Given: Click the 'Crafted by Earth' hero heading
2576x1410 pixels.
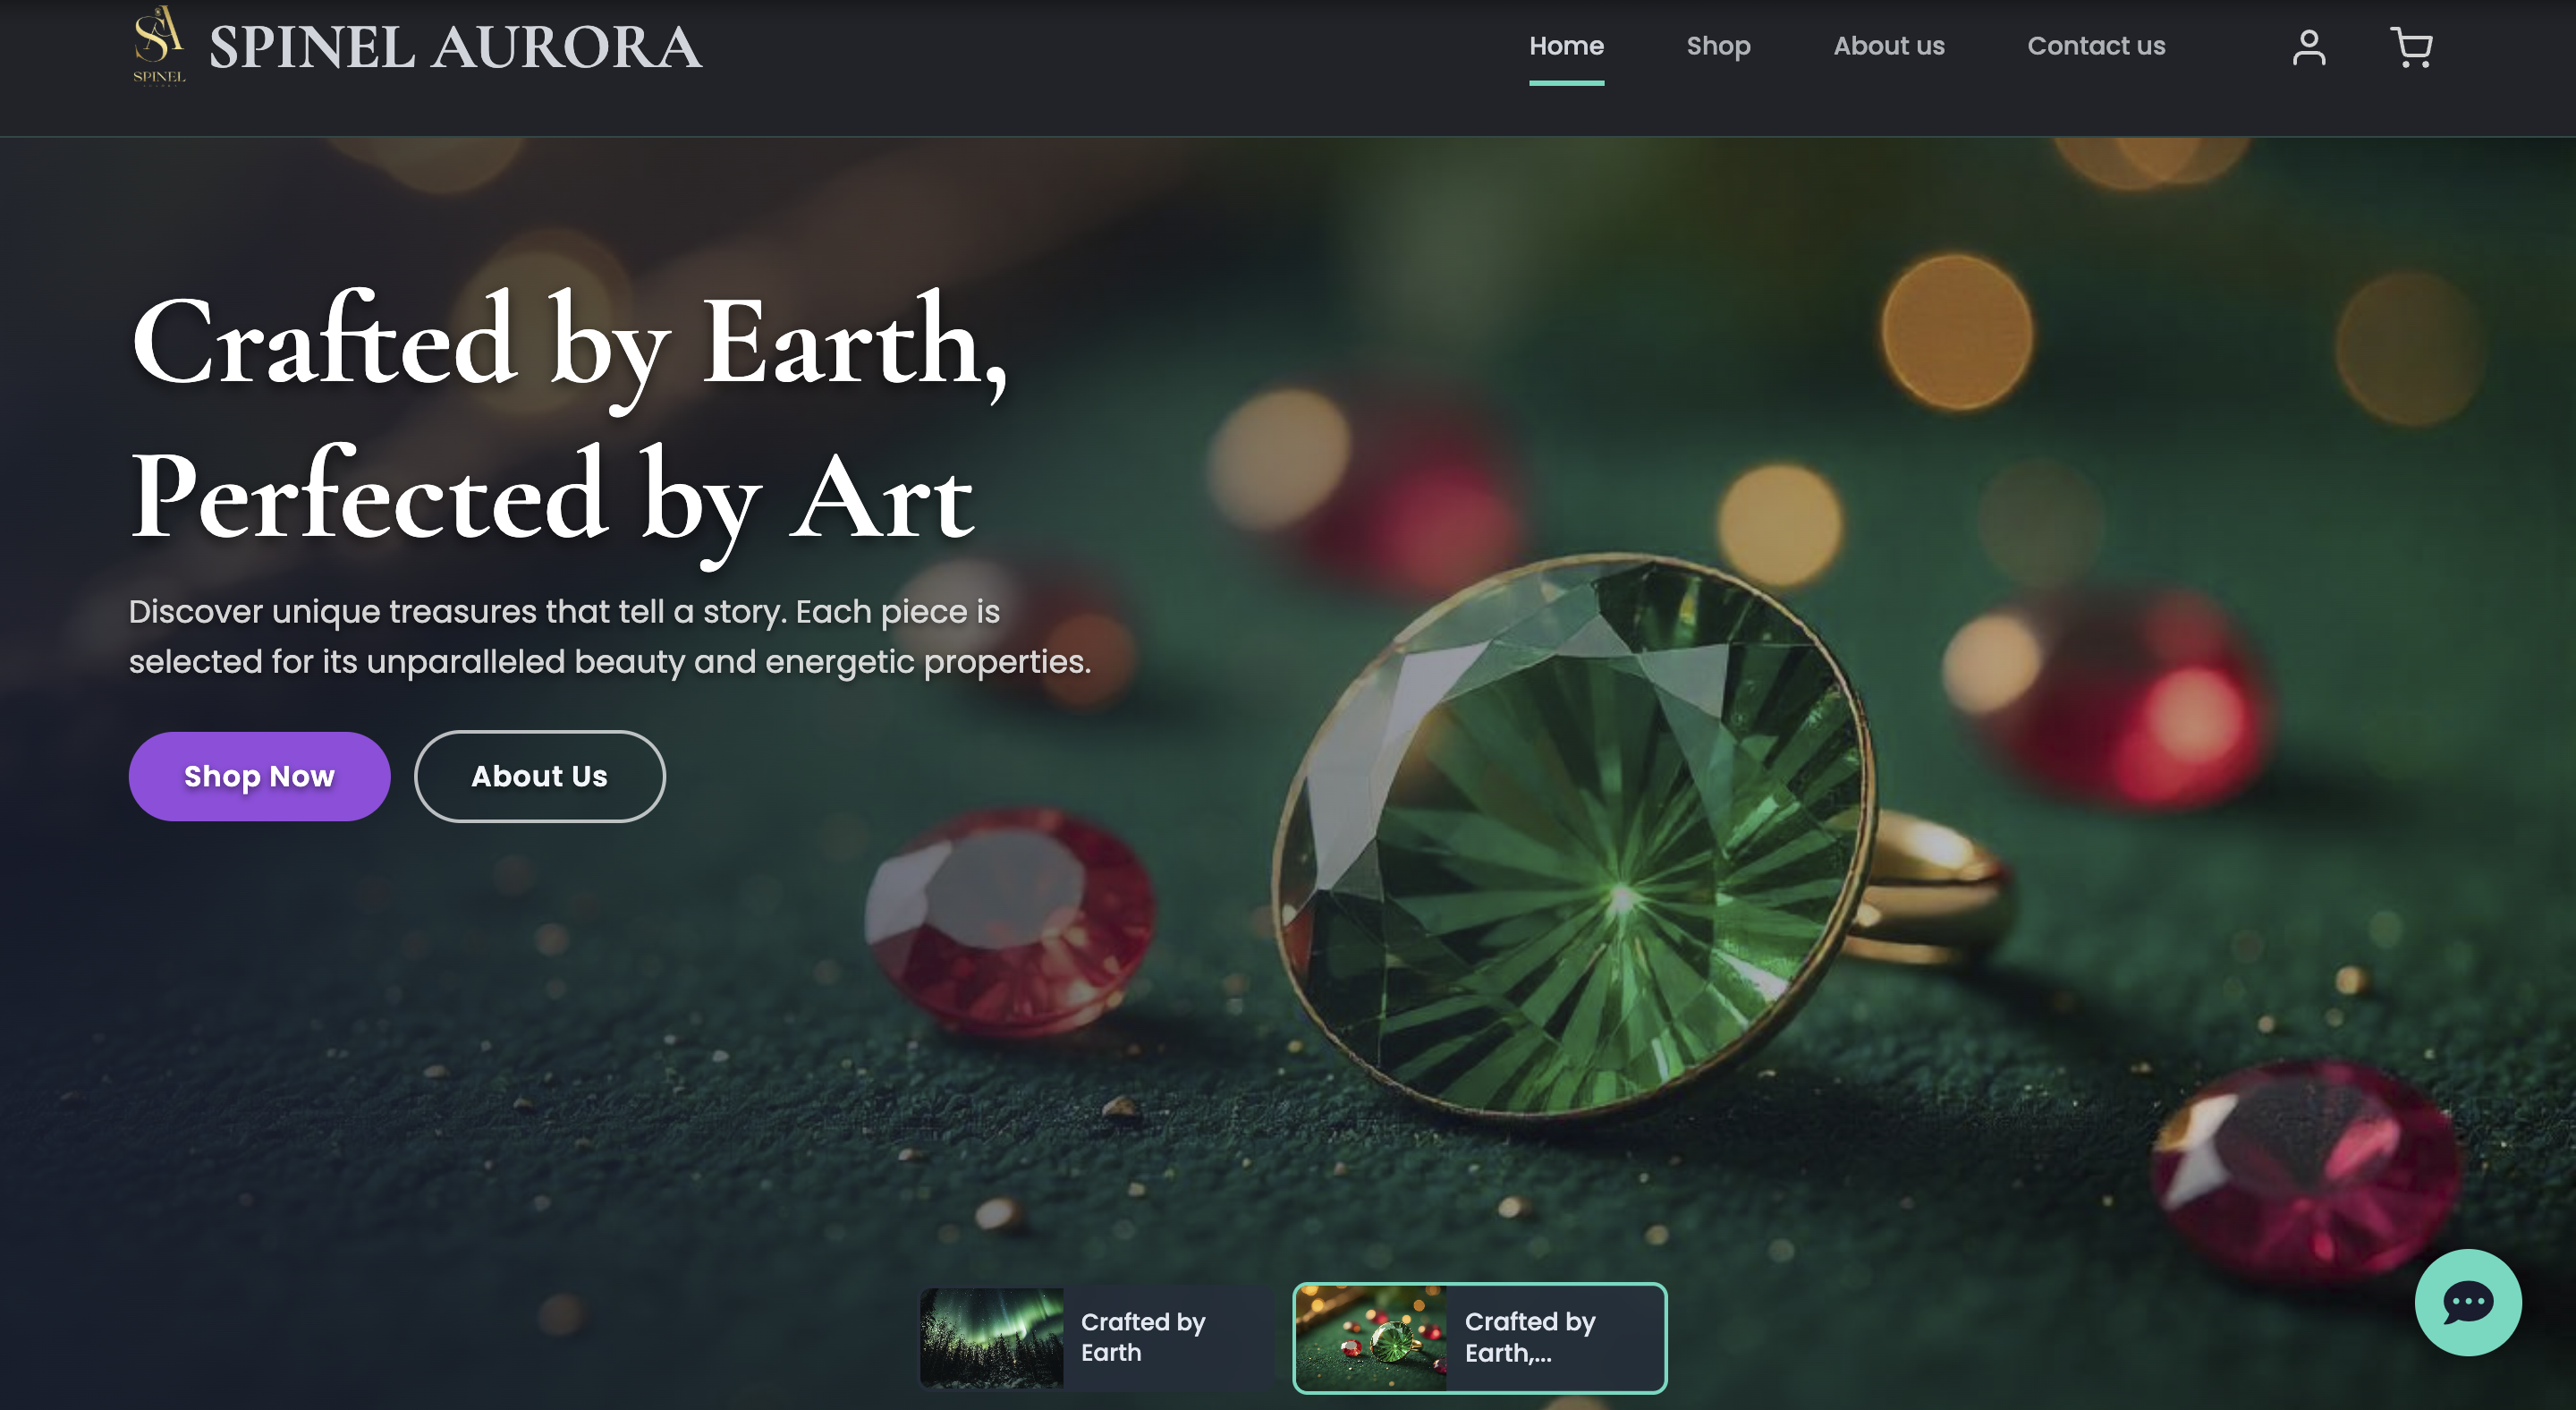Looking at the screenshot, I should (x=568, y=343).
